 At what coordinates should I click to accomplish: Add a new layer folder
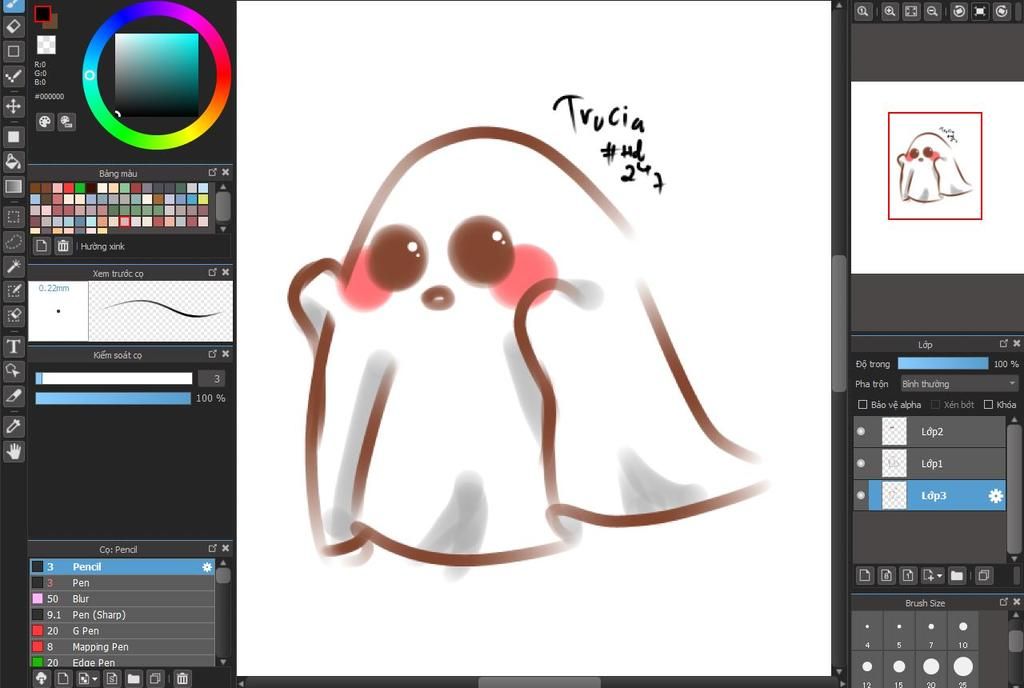click(957, 575)
